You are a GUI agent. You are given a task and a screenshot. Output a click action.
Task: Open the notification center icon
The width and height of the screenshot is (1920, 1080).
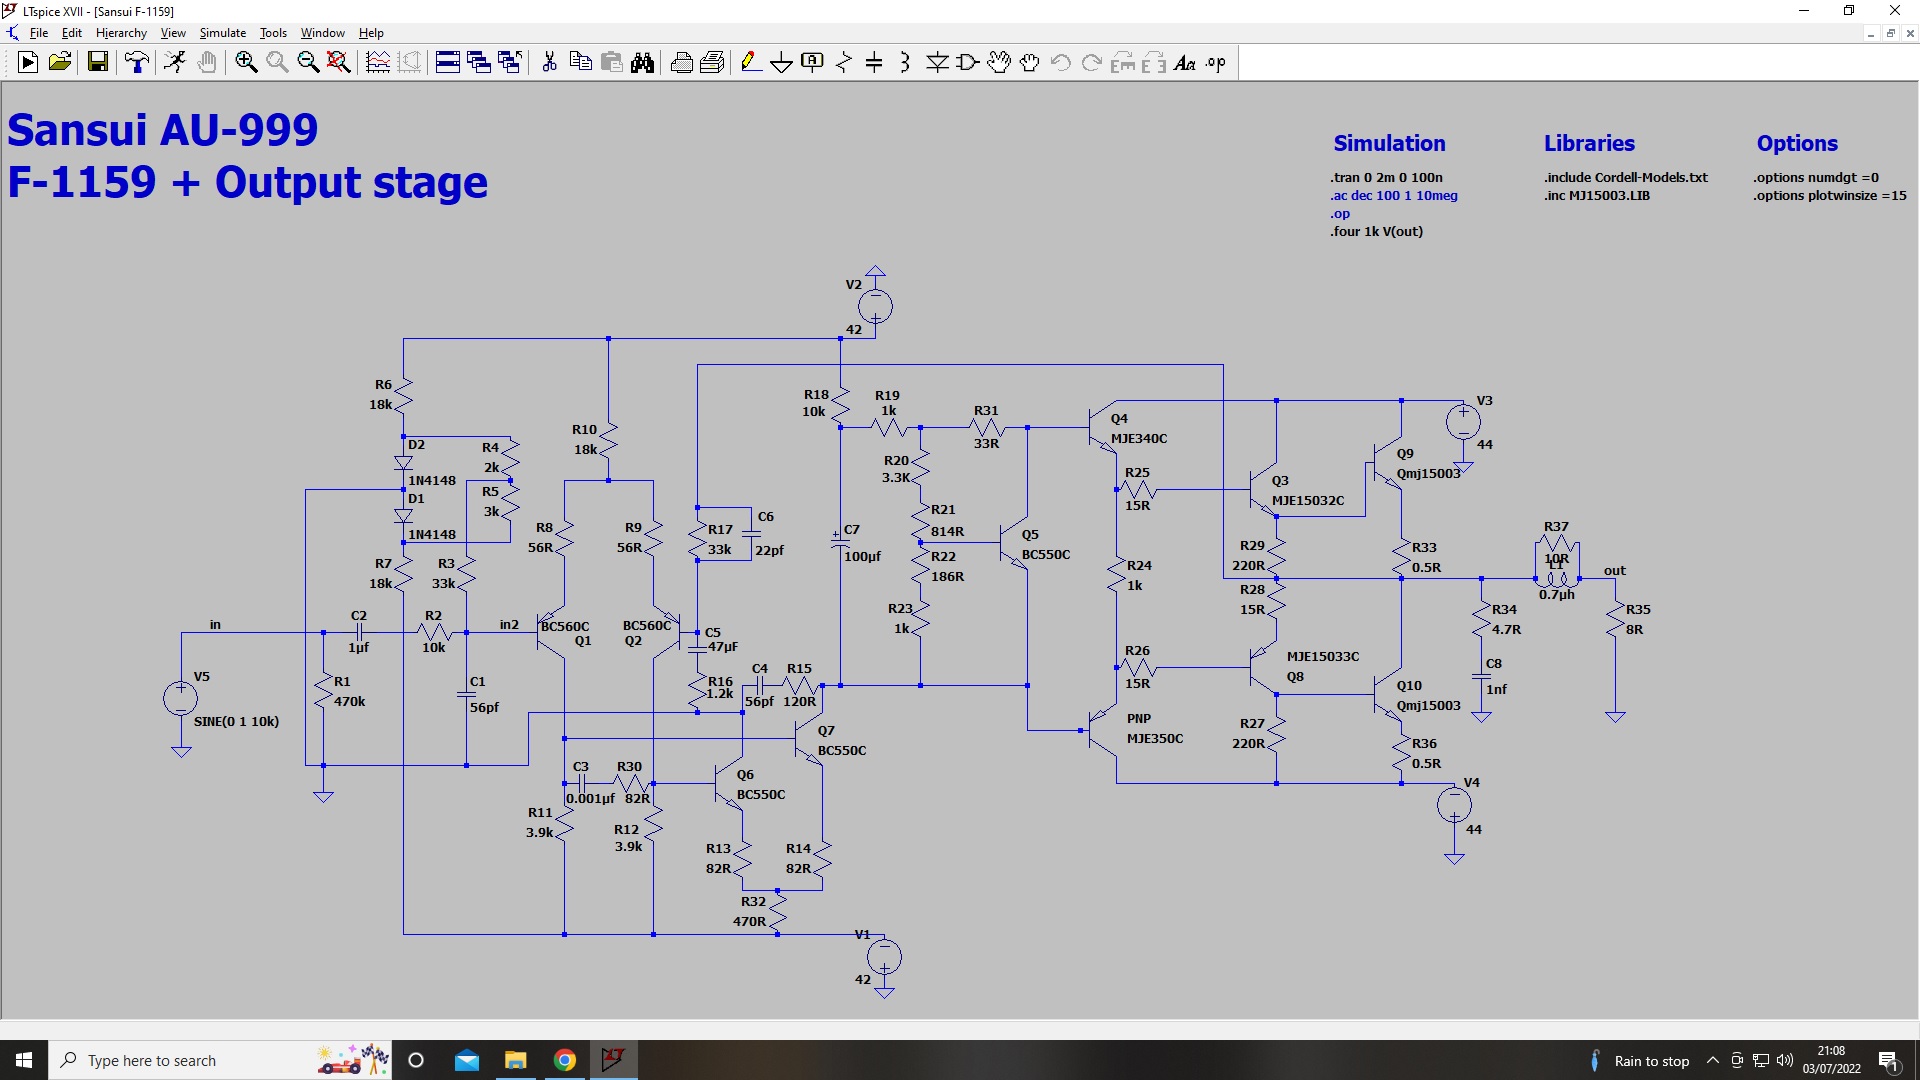[x=1889, y=1060]
